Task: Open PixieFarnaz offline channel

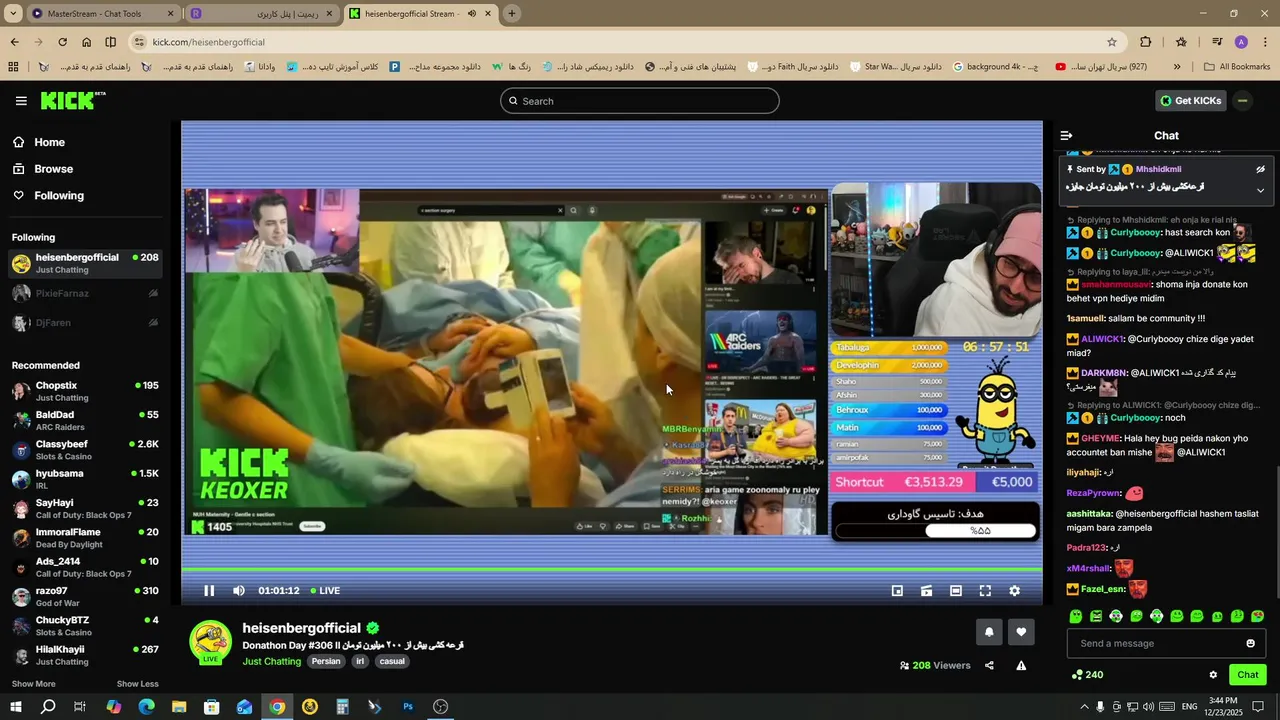Action: [x=85, y=293]
